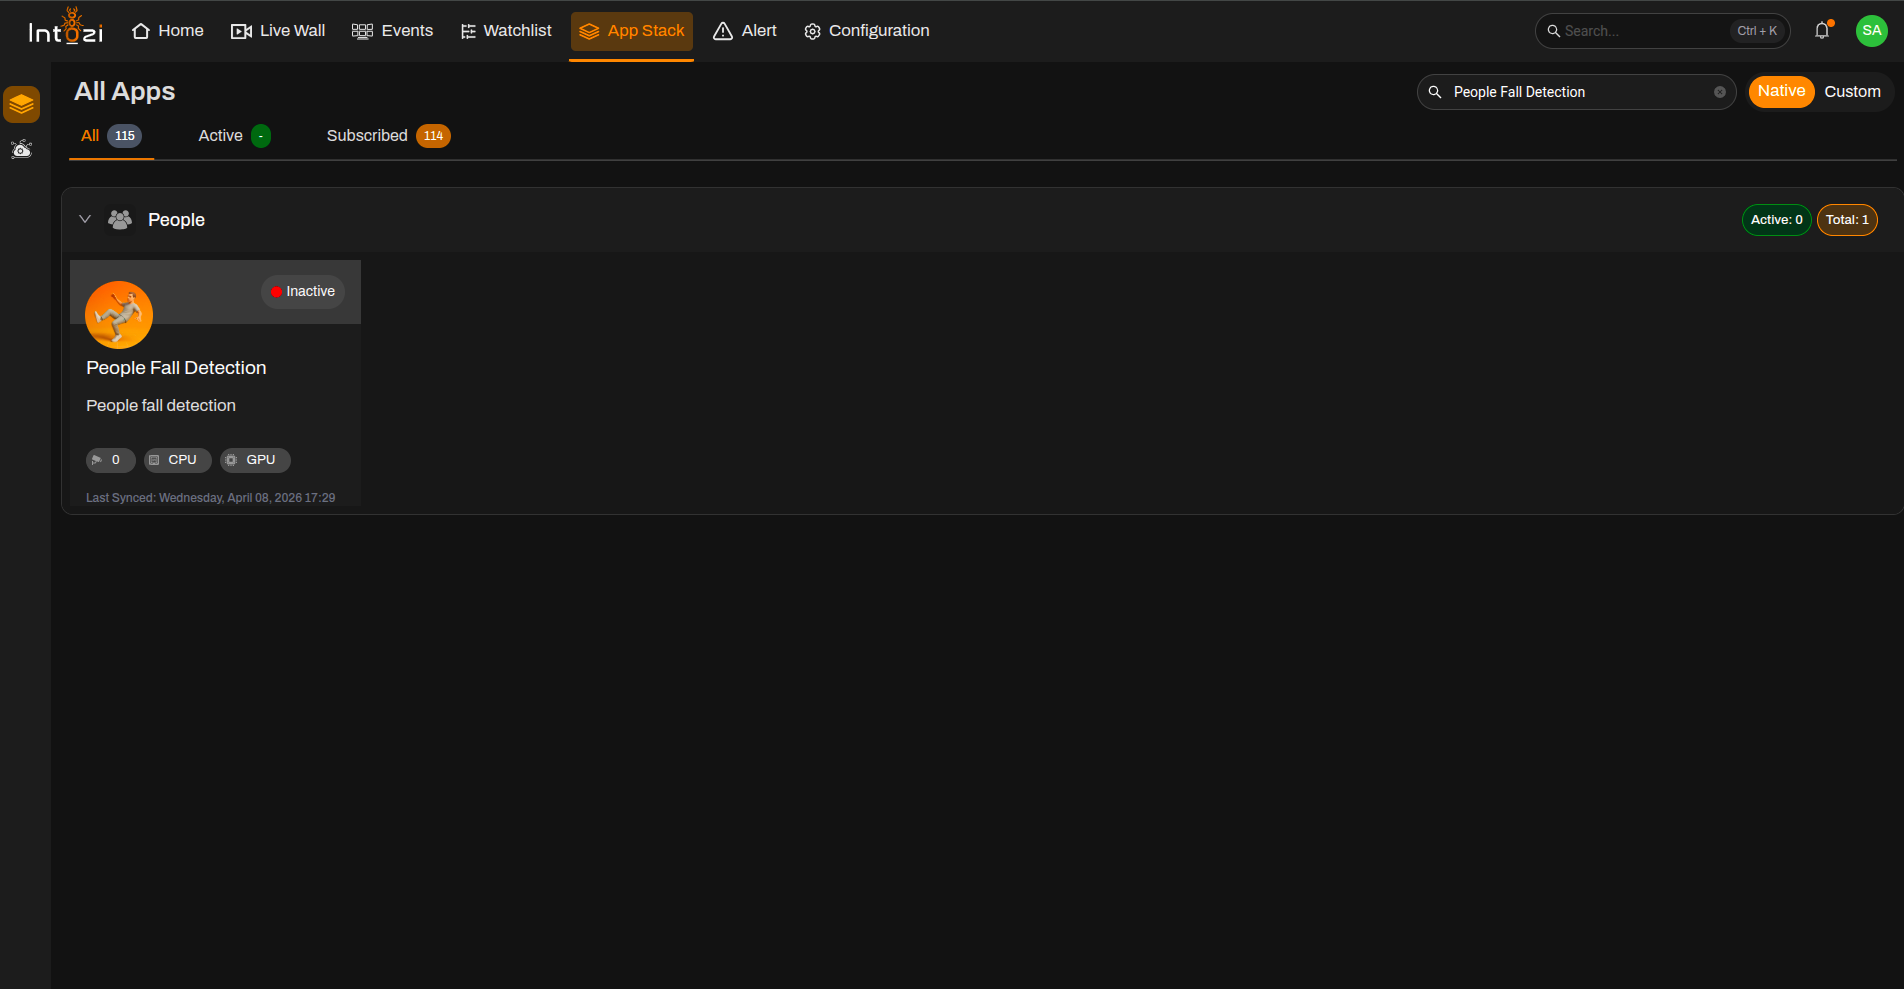Click the Total: 1 badge
The height and width of the screenshot is (989, 1904).
pyautogui.click(x=1847, y=220)
